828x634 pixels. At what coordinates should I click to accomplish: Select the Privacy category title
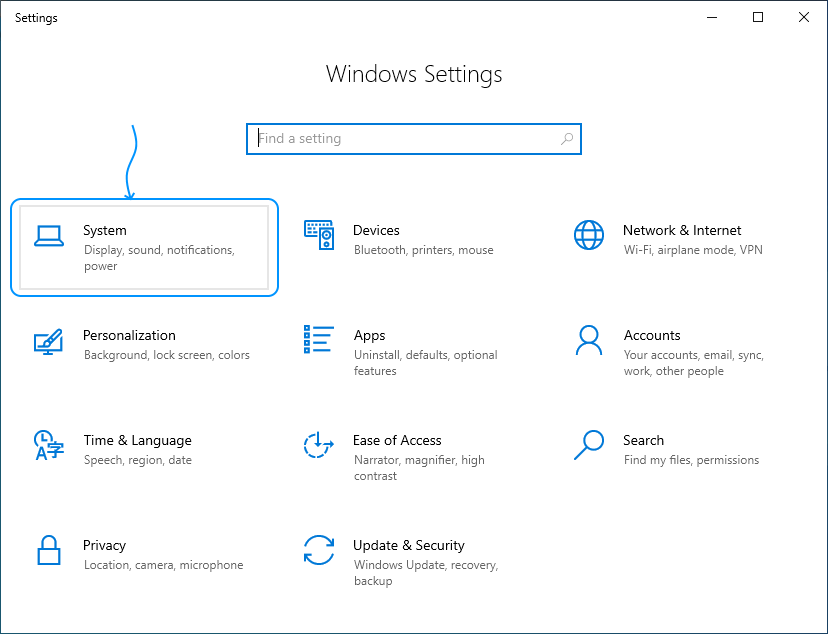(x=104, y=546)
